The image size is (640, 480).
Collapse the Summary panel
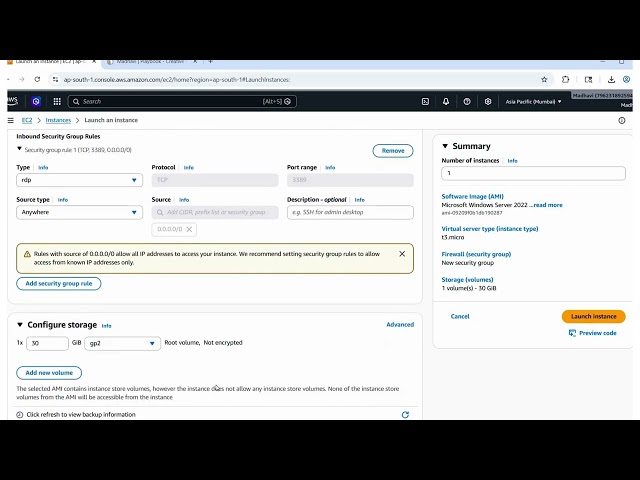[445, 146]
